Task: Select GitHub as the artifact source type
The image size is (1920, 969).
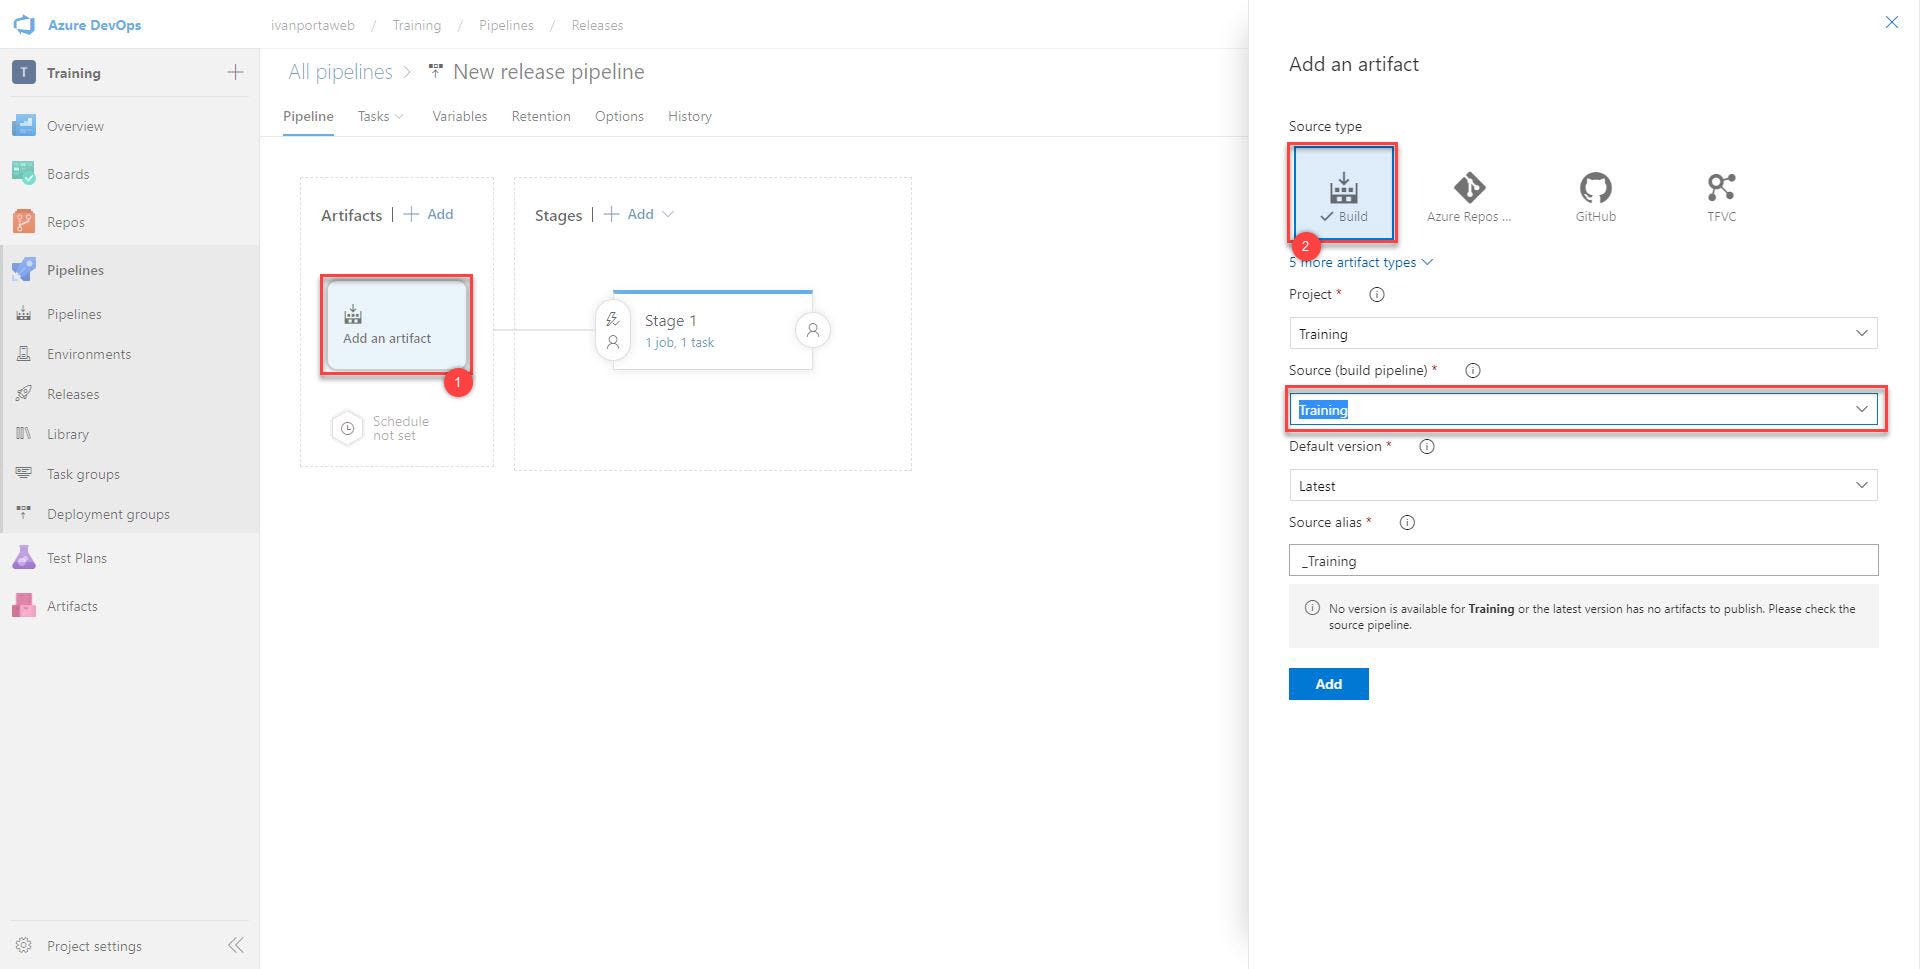Action: tap(1594, 193)
